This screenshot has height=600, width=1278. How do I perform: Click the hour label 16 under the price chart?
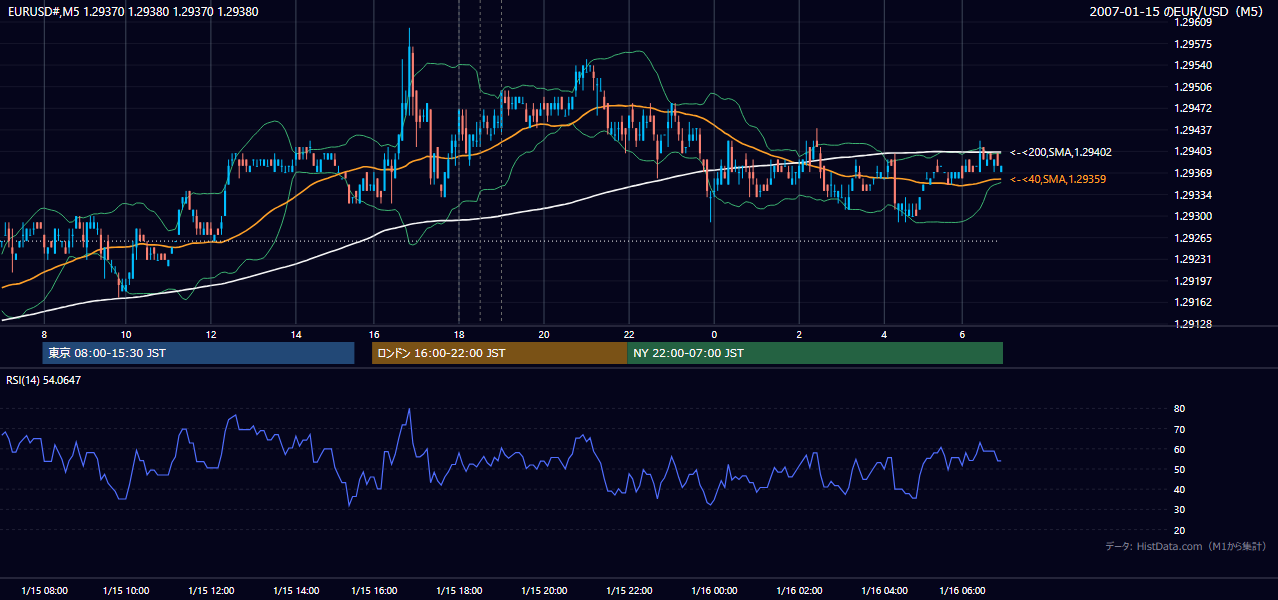(374, 333)
